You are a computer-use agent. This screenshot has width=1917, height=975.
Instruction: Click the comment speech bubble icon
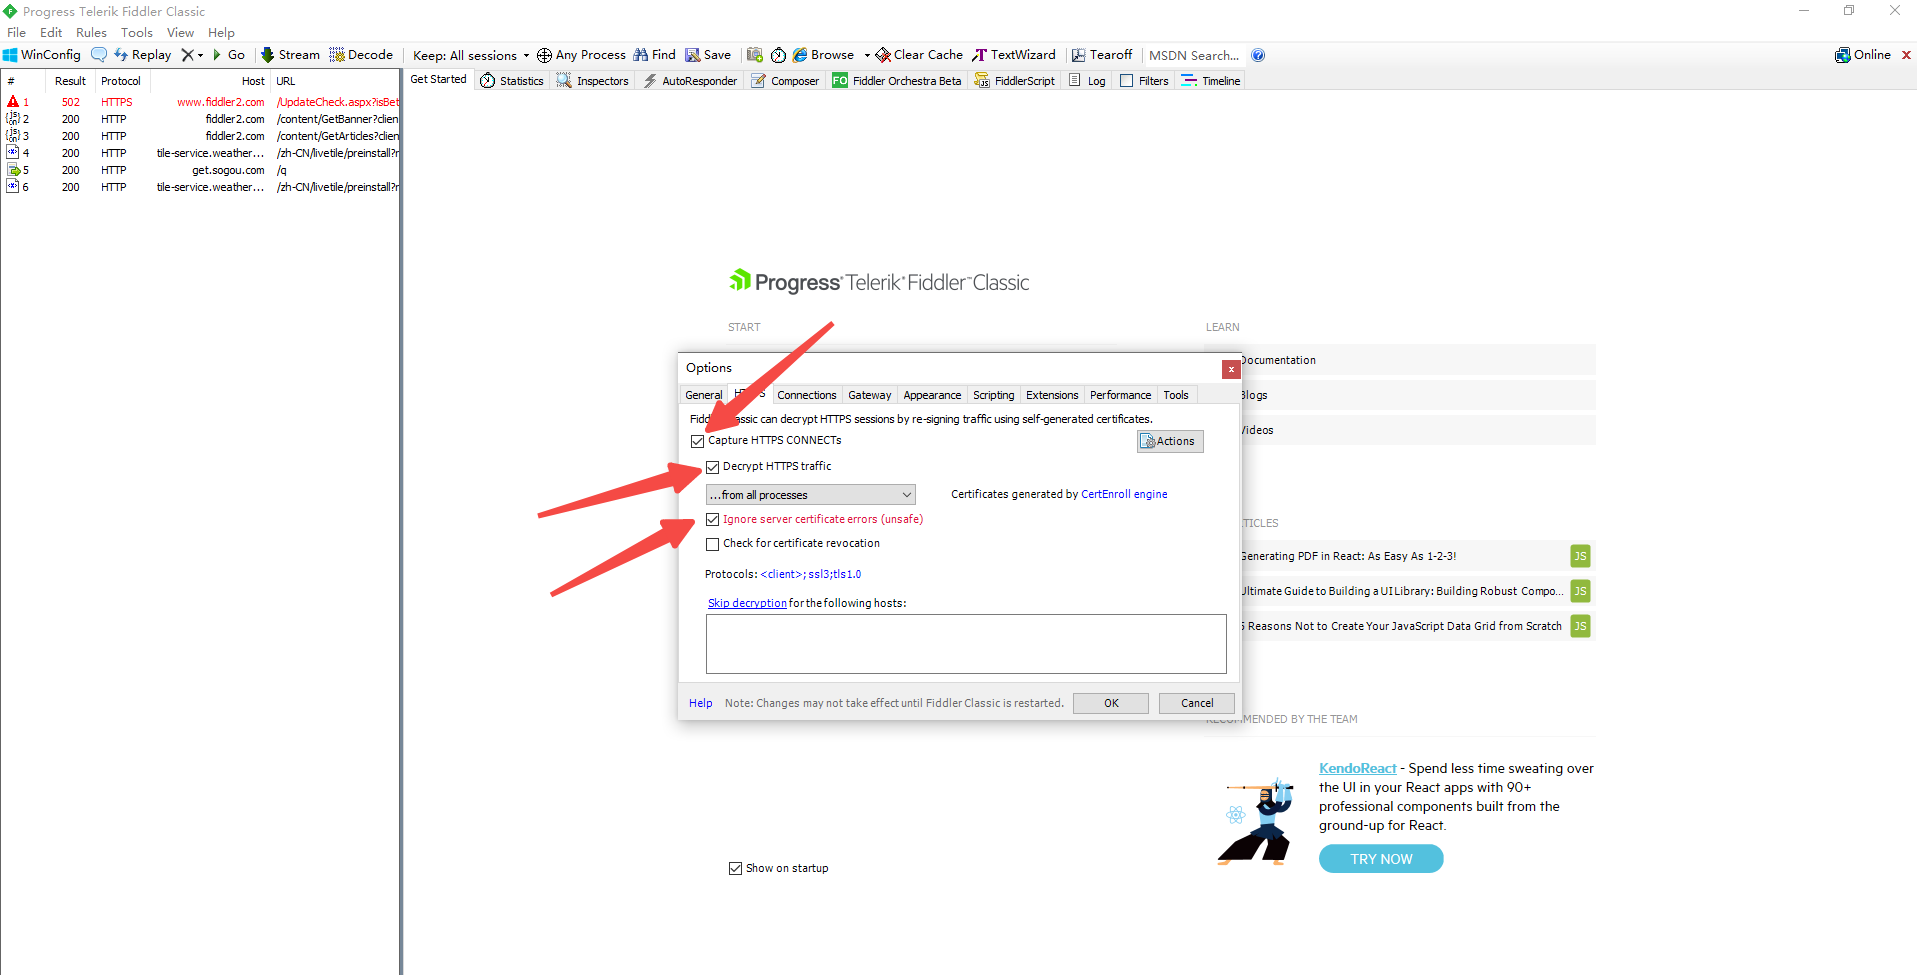[98, 55]
